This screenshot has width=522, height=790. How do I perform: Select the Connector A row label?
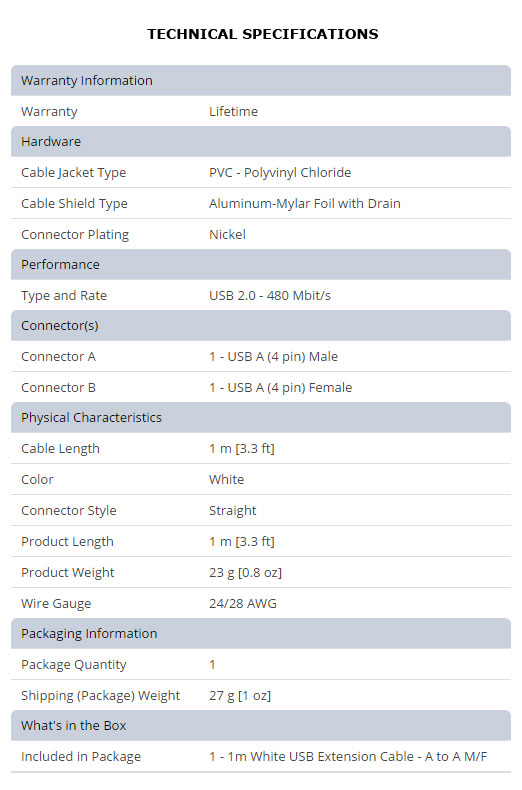[58, 357]
